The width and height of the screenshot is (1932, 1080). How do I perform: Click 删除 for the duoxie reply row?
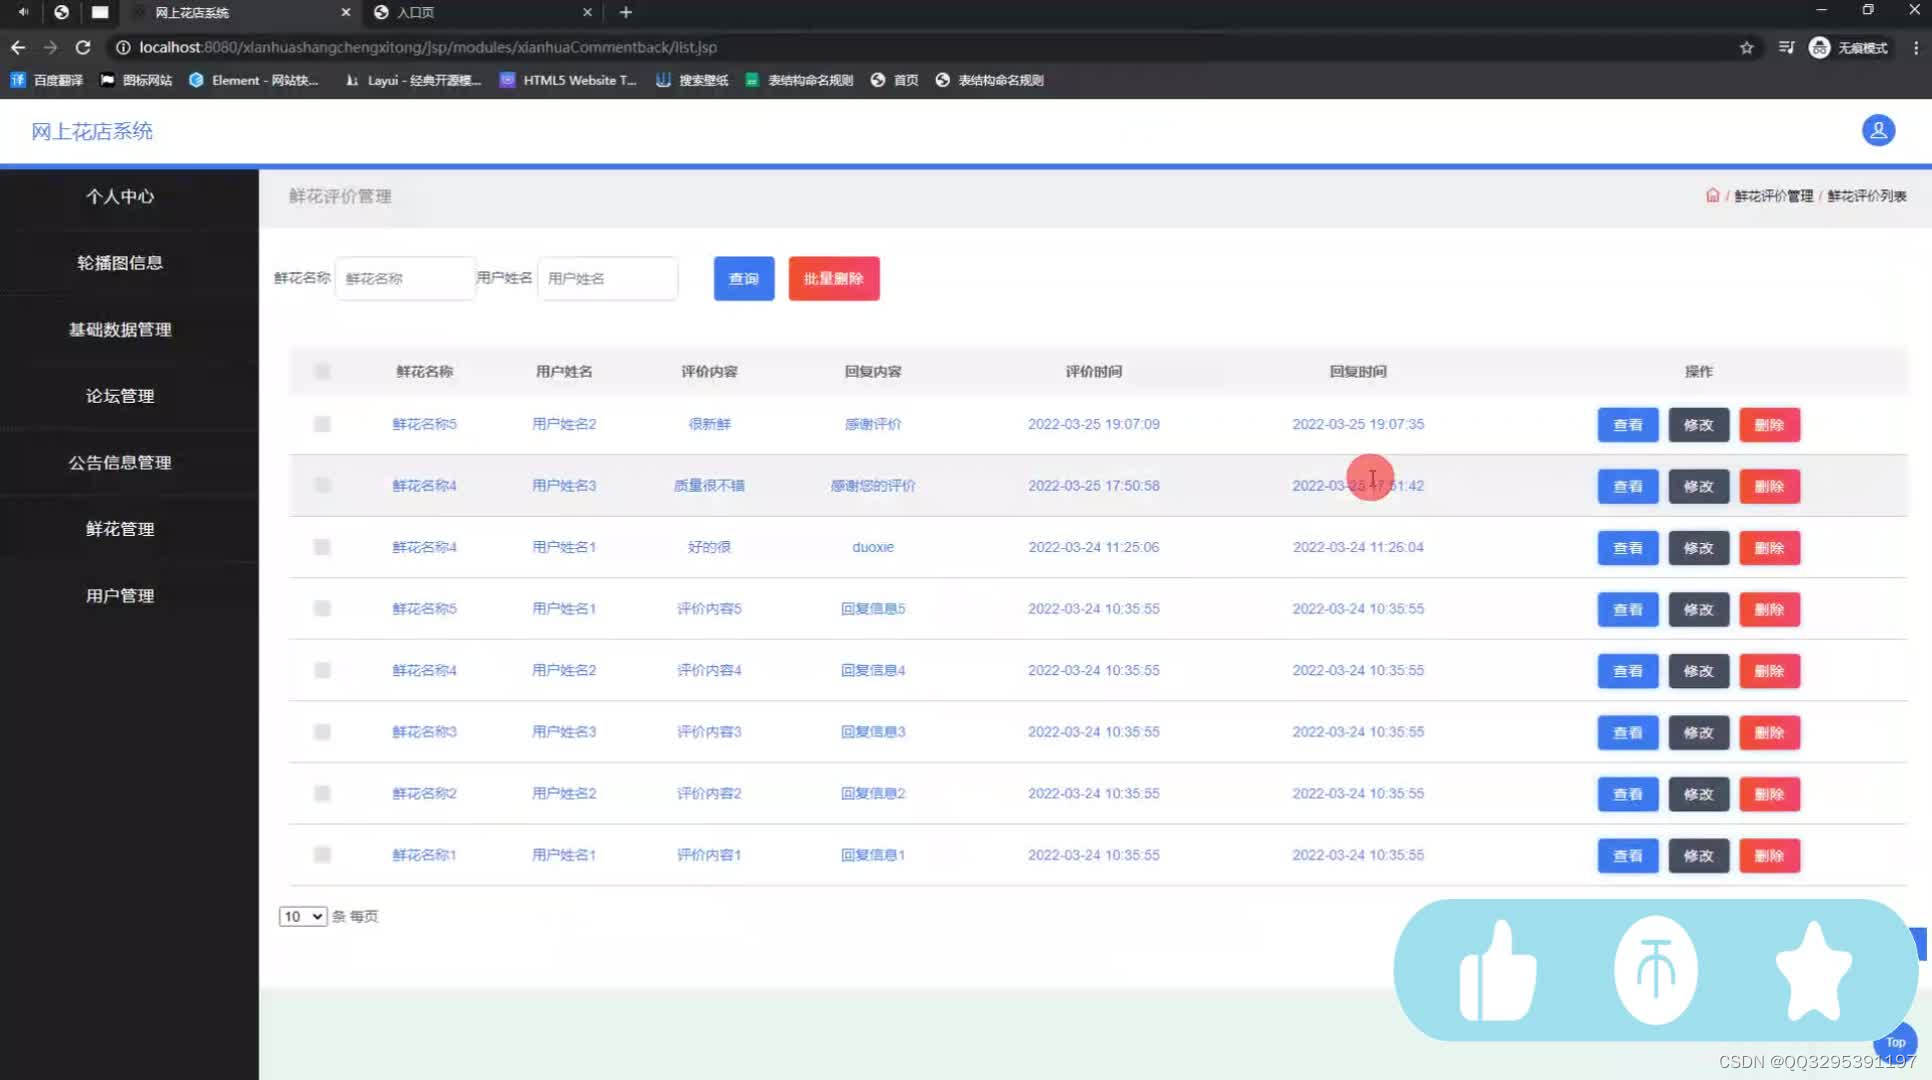(x=1769, y=548)
